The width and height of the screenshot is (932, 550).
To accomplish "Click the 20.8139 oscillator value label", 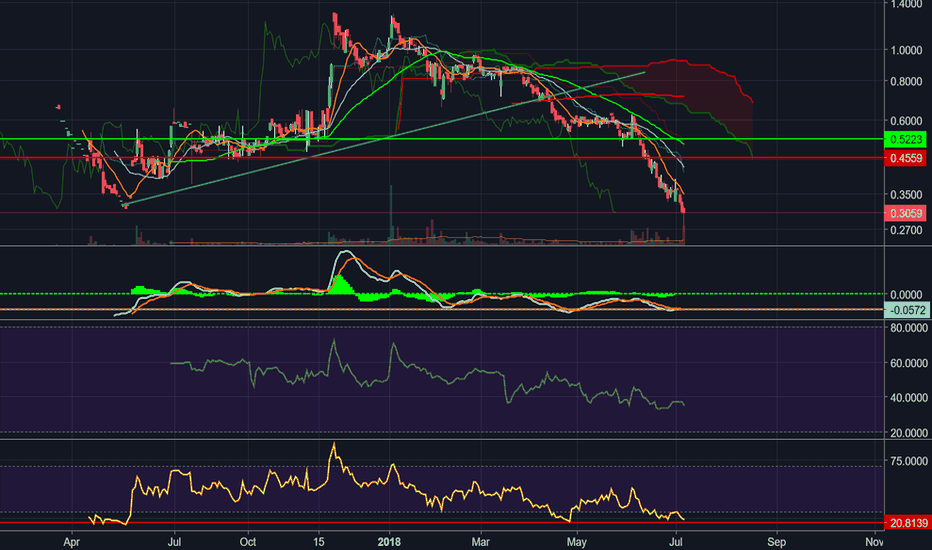I will point(907,523).
